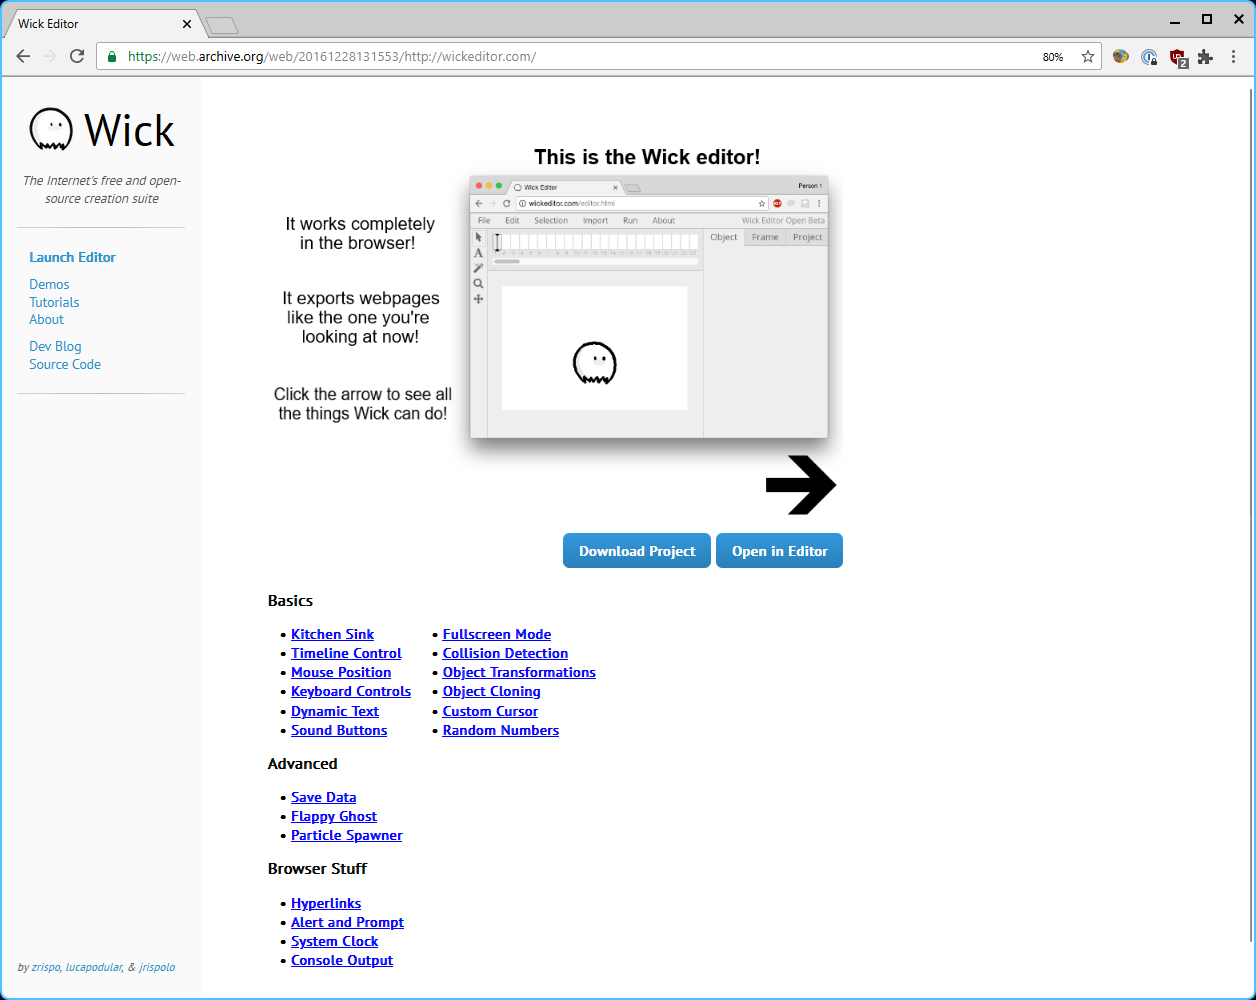1256x1000 pixels.
Task: Click the puzzle piece extension icon
Action: [x=1205, y=57]
